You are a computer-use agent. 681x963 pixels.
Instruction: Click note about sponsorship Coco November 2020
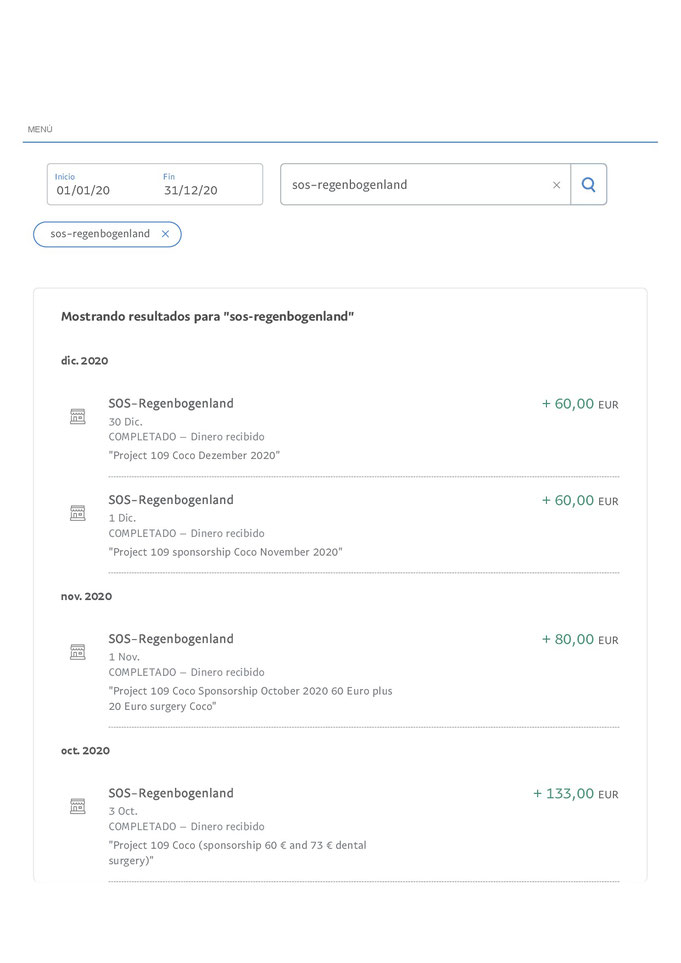tap(225, 552)
